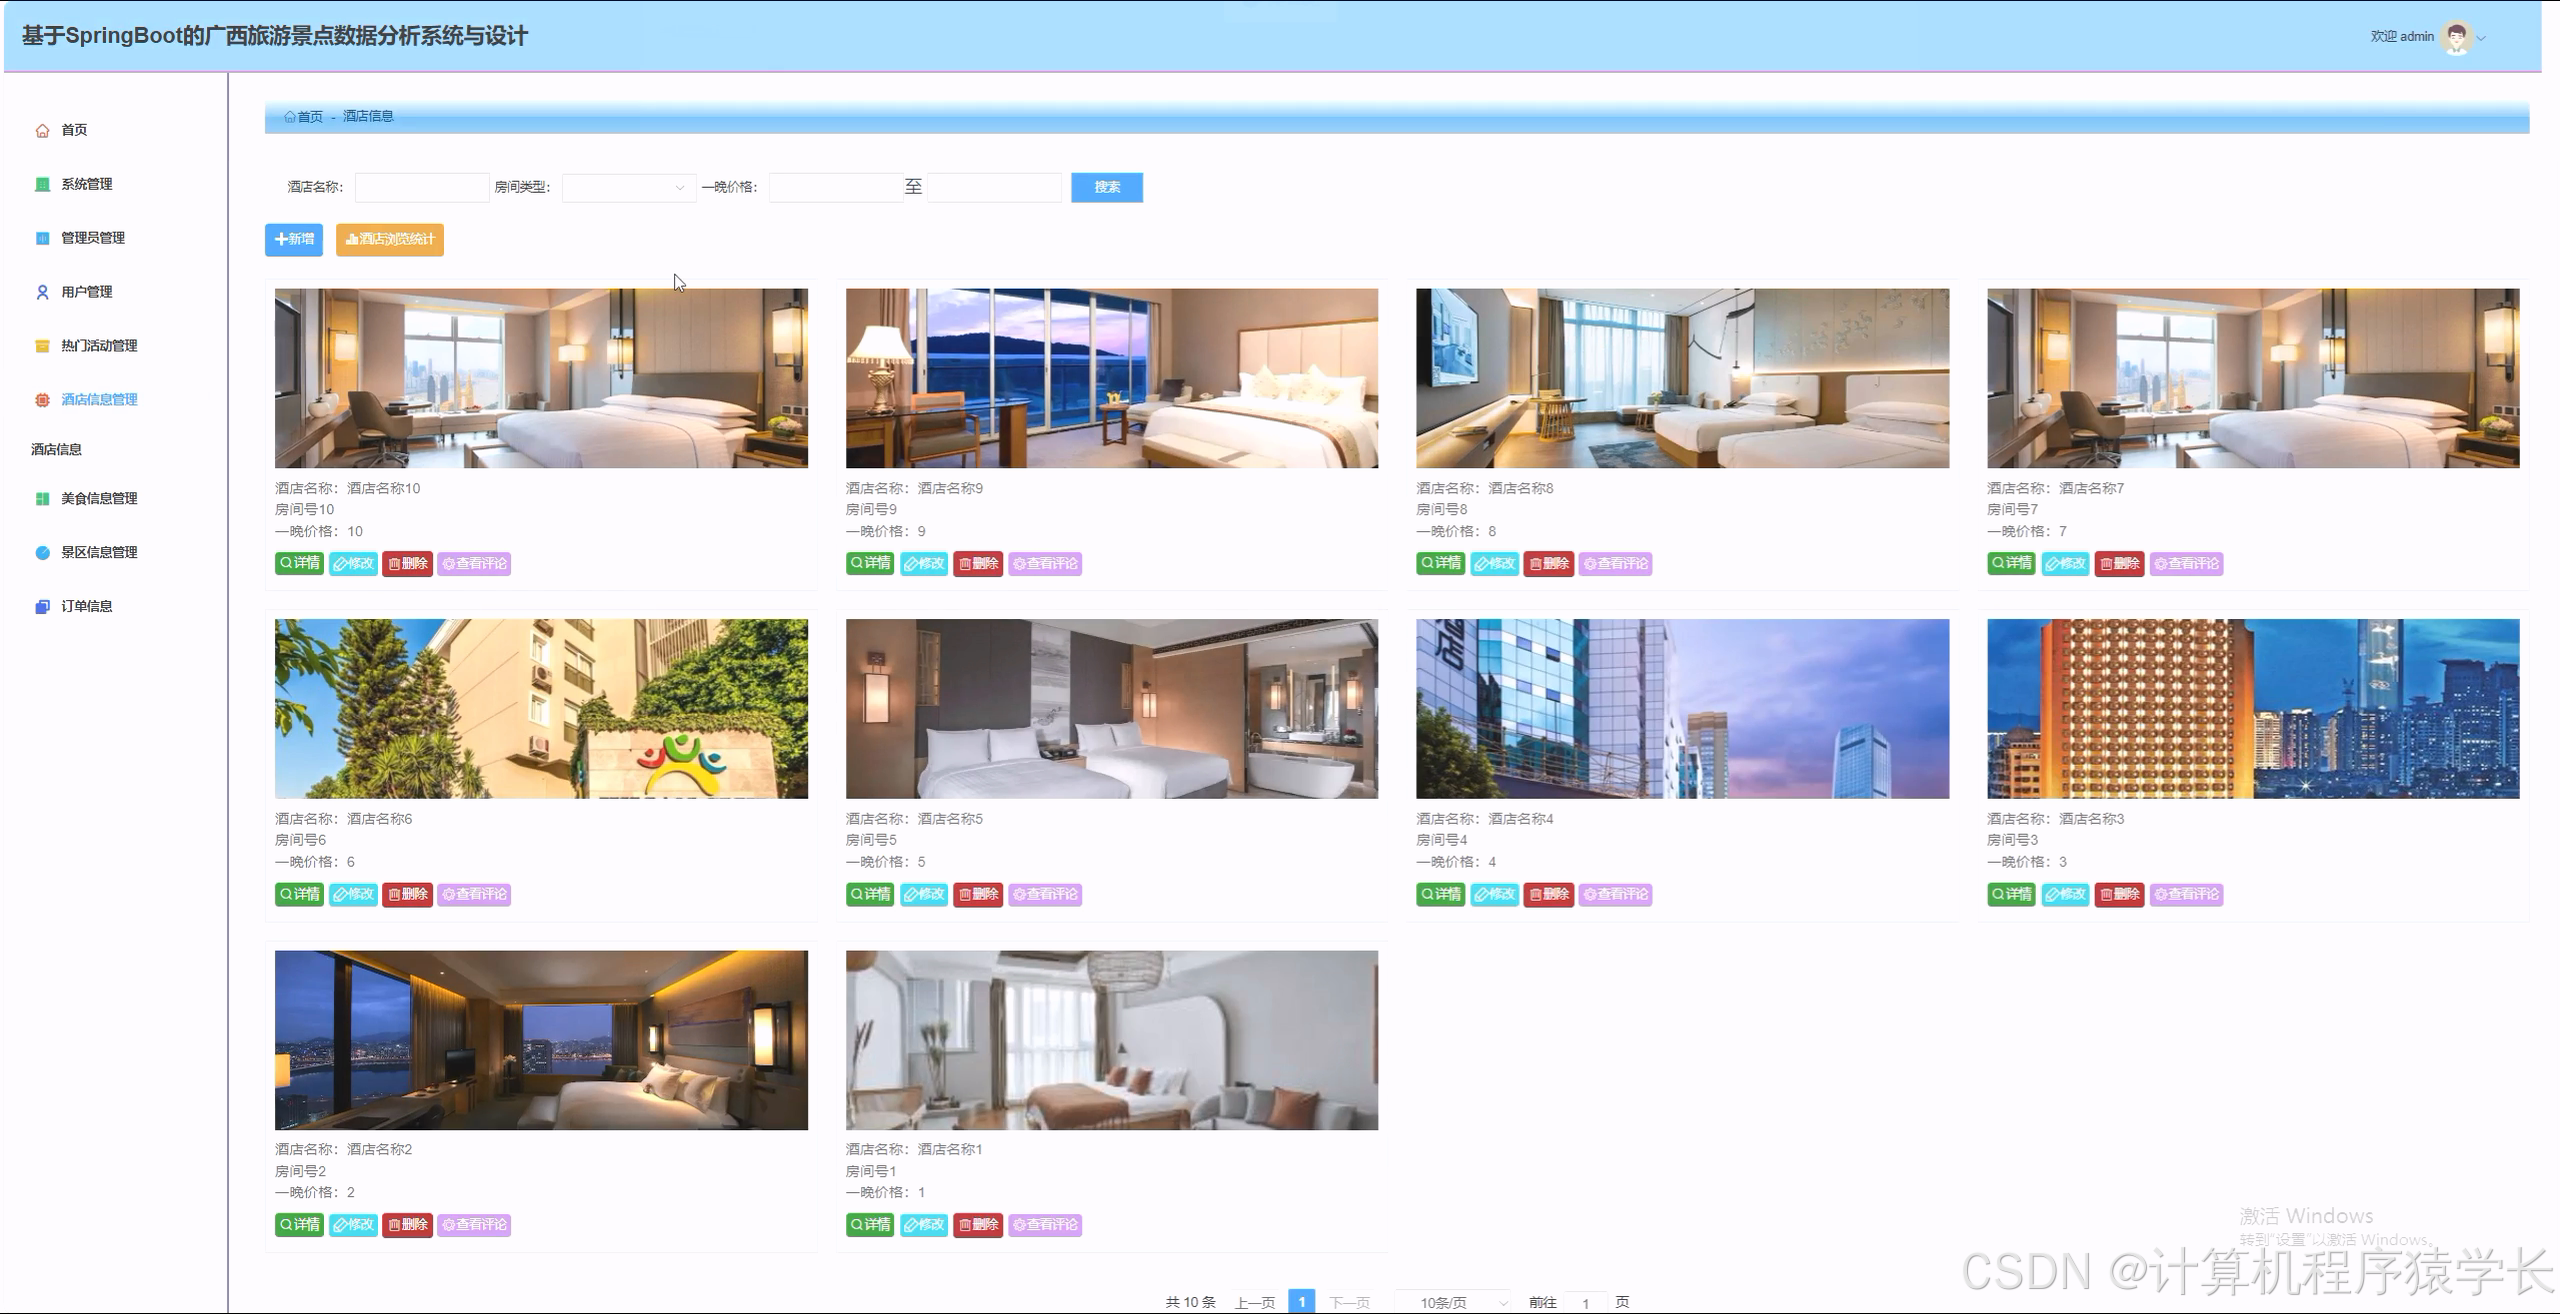Click the 酒店浏览统计 button

[x=390, y=239]
